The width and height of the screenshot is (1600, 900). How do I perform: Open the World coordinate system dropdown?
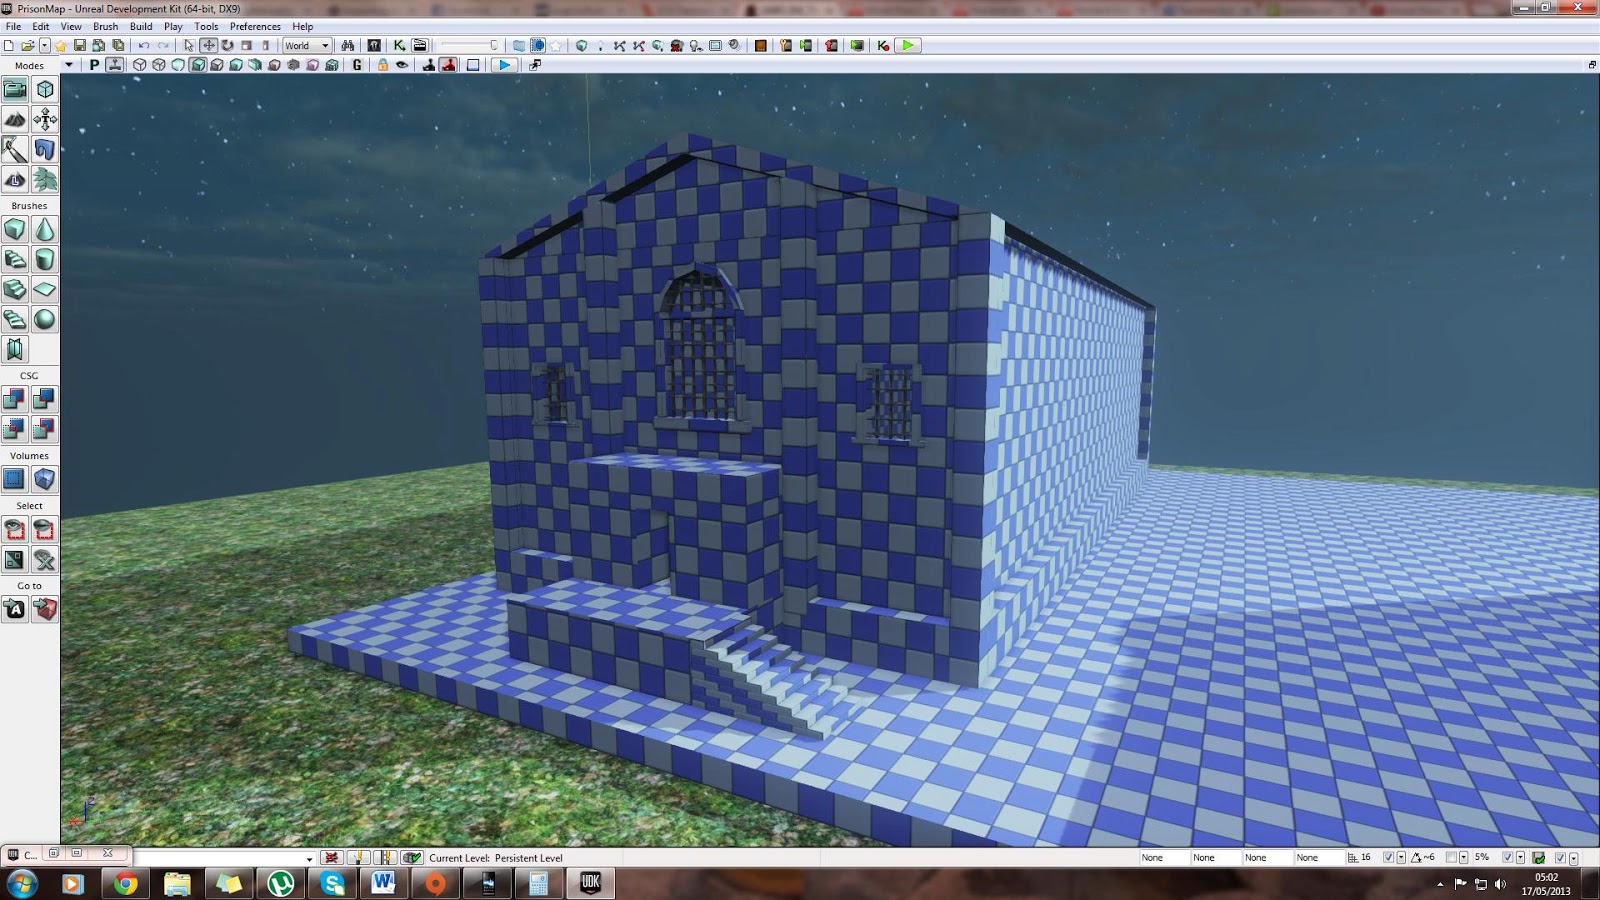(x=325, y=45)
